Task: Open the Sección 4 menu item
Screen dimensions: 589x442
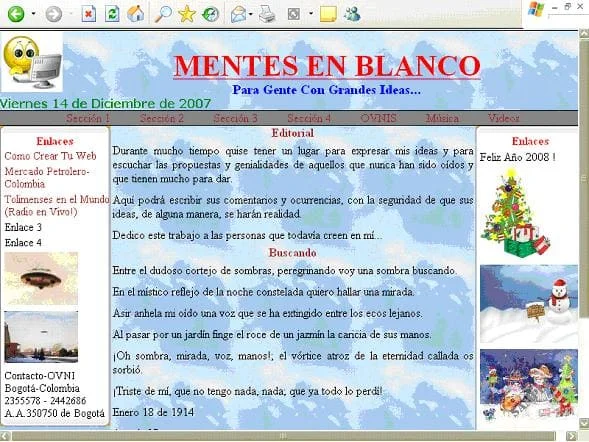Action: 309,118
